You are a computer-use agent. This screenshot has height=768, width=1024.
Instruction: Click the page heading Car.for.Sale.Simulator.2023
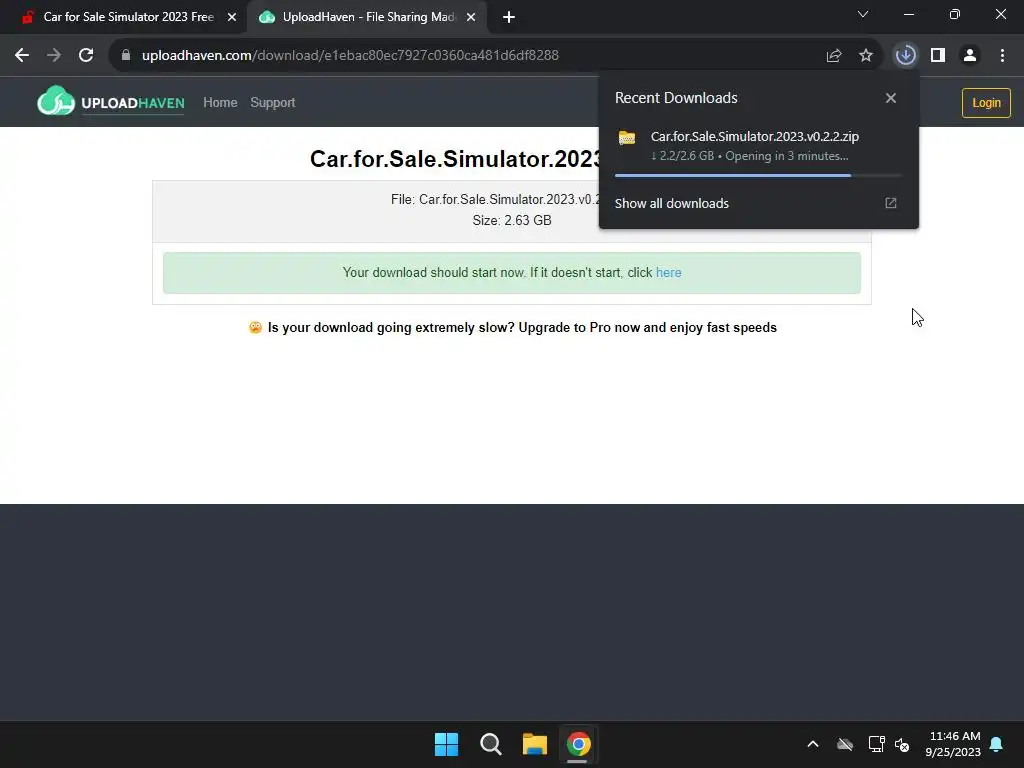coord(455,159)
